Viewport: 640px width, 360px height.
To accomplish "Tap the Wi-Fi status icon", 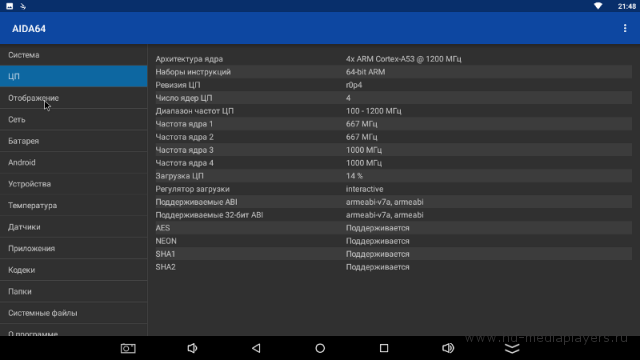I will pyautogui.click(x=598, y=6).
